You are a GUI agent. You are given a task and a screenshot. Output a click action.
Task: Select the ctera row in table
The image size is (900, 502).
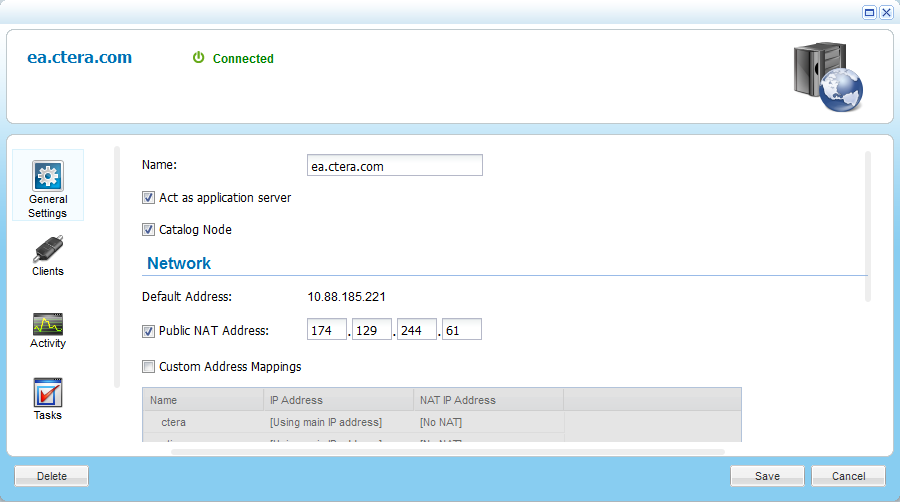click(353, 422)
